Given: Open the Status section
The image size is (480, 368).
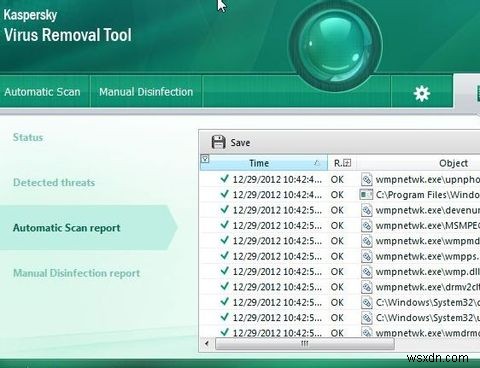Looking at the screenshot, I should [28, 137].
